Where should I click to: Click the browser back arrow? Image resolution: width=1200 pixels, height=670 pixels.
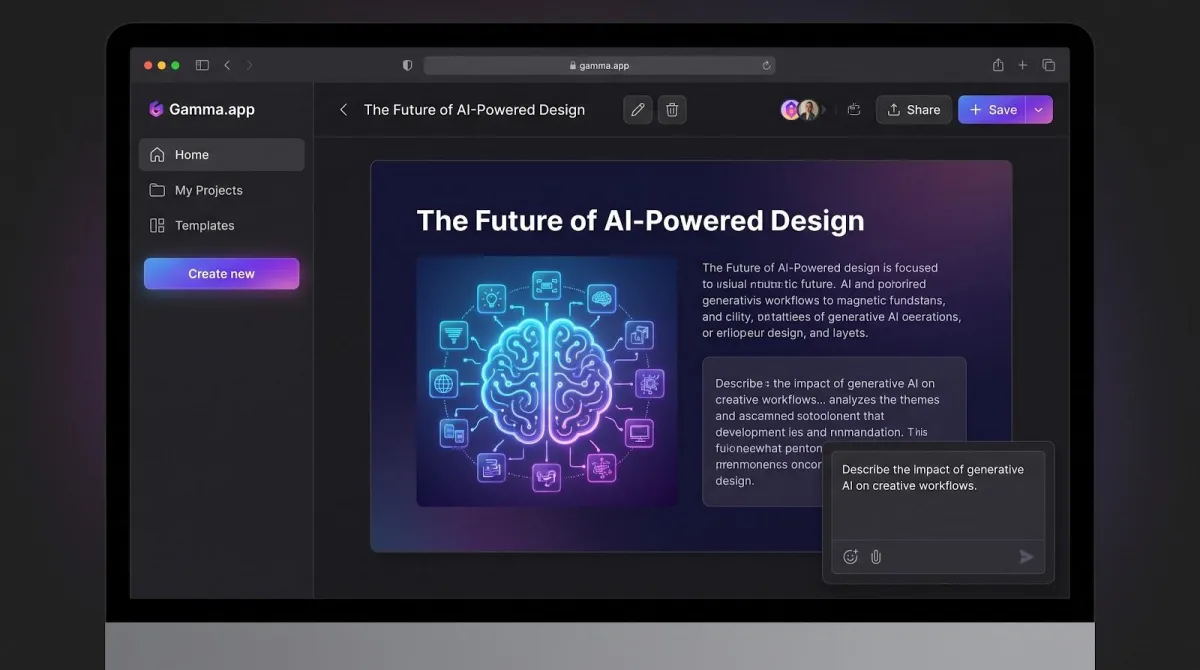coord(227,65)
